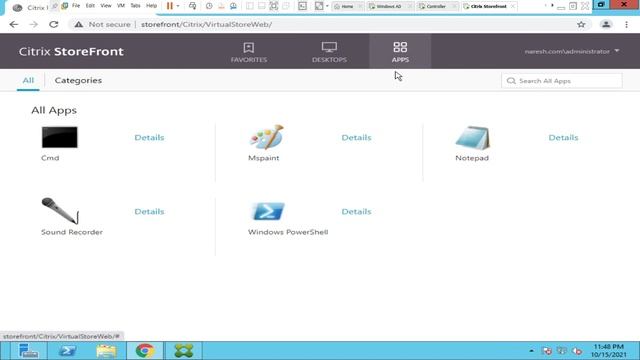Select the Apps section
Viewport: 640px width, 360px height.
pyautogui.click(x=400, y=52)
